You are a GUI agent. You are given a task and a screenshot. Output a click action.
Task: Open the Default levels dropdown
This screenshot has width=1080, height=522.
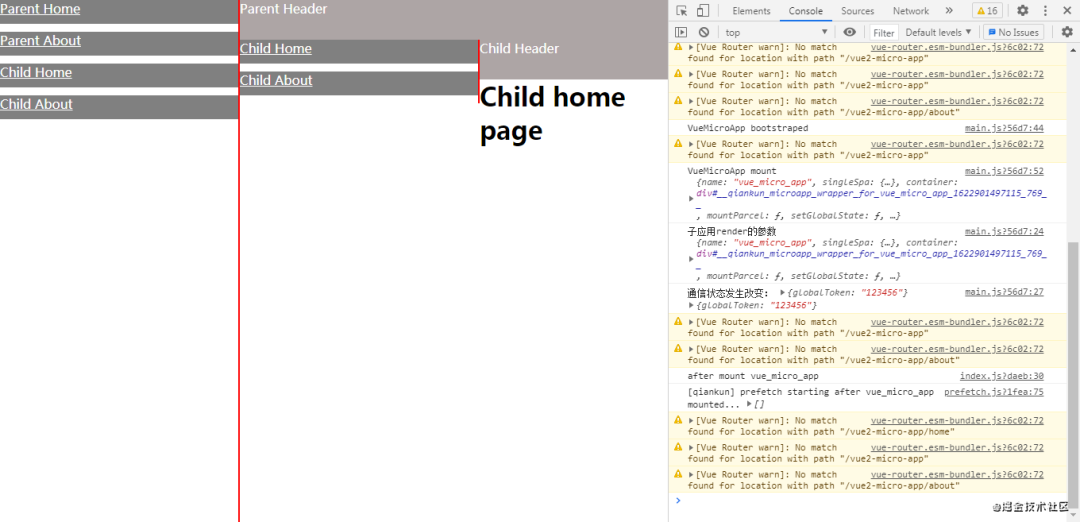click(x=938, y=32)
